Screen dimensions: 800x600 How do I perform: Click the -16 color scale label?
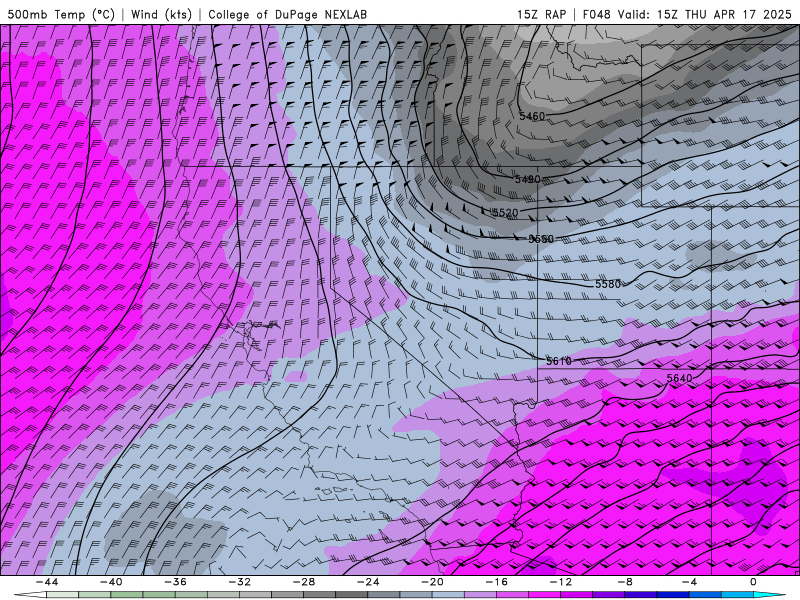[496, 582]
